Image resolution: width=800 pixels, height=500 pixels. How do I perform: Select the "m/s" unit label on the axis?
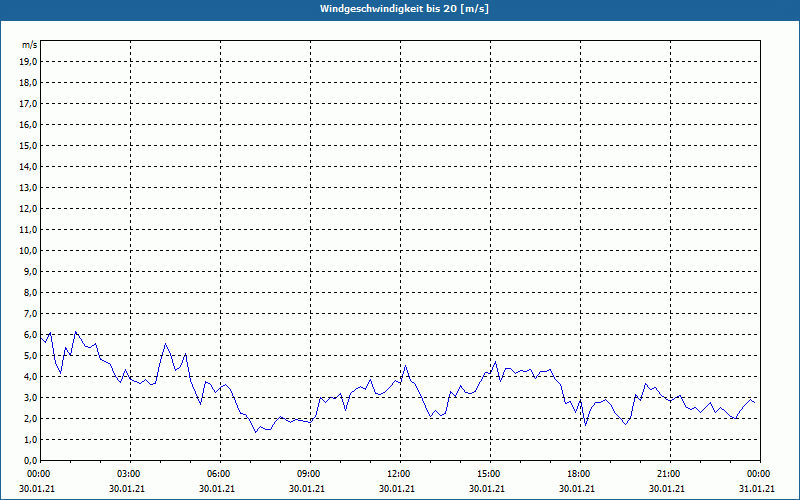click(x=30, y=45)
